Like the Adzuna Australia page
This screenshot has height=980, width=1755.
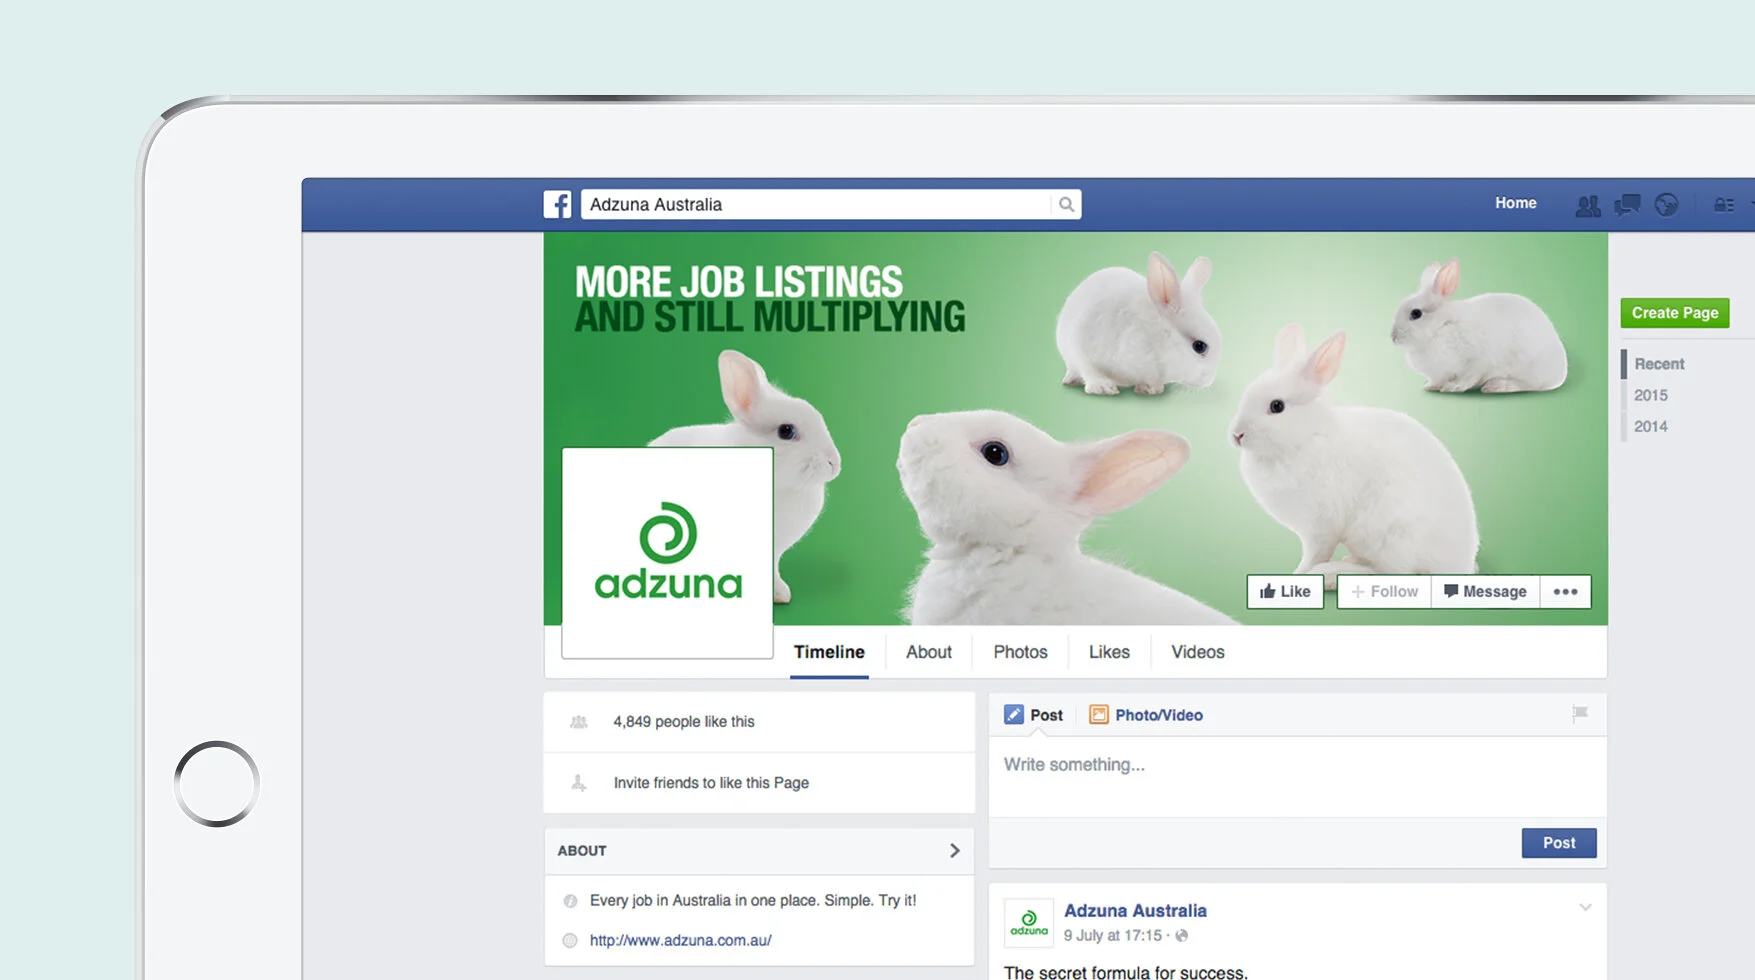(1285, 592)
